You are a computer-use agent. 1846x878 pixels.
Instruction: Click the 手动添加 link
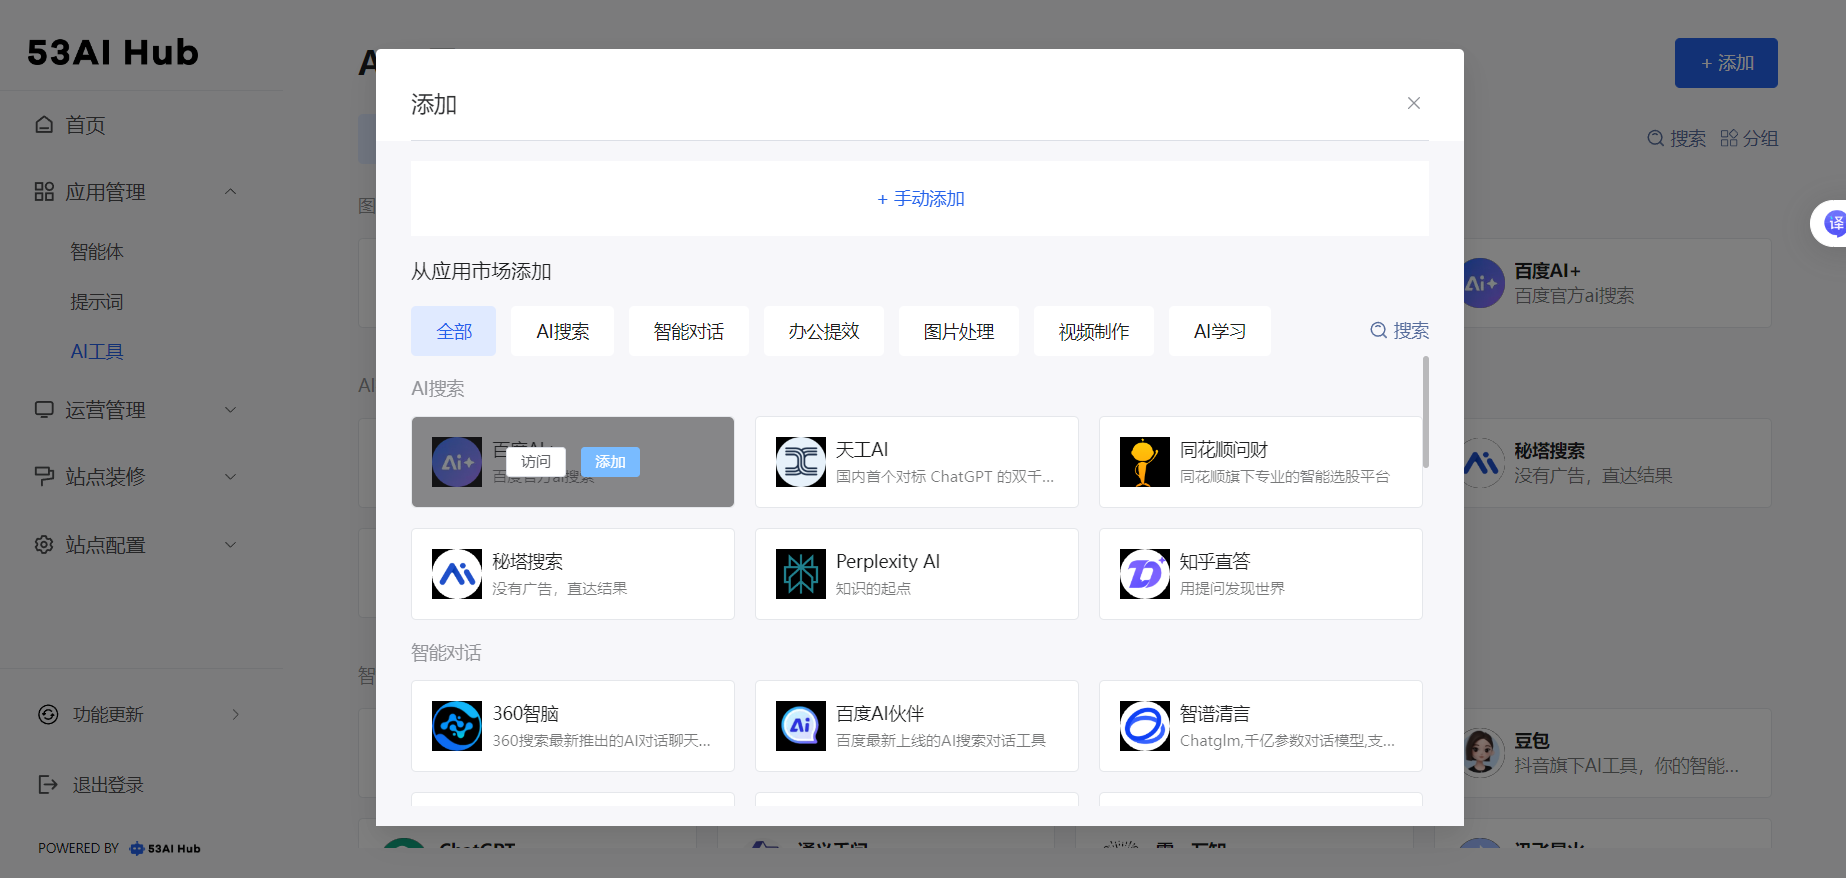tap(920, 199)
